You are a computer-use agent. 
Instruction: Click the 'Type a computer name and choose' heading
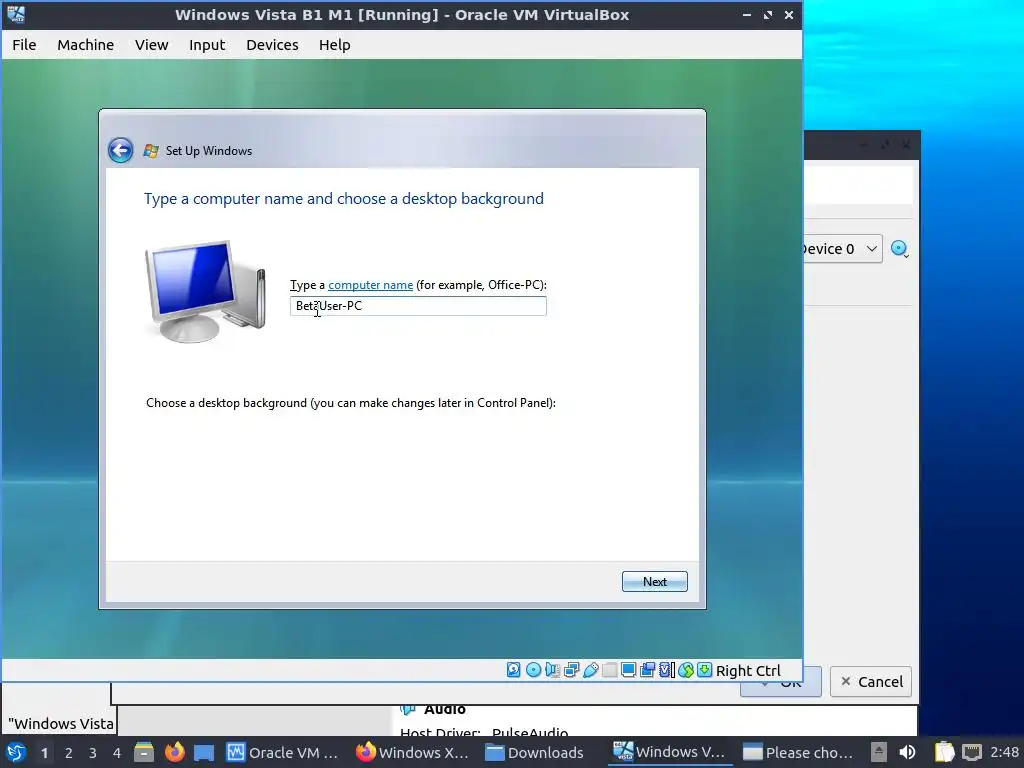(344, 199)
